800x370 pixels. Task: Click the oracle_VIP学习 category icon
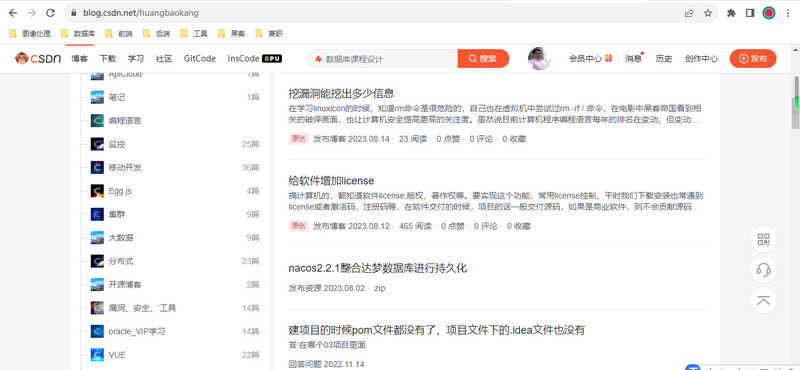click(x=97, y=331)
